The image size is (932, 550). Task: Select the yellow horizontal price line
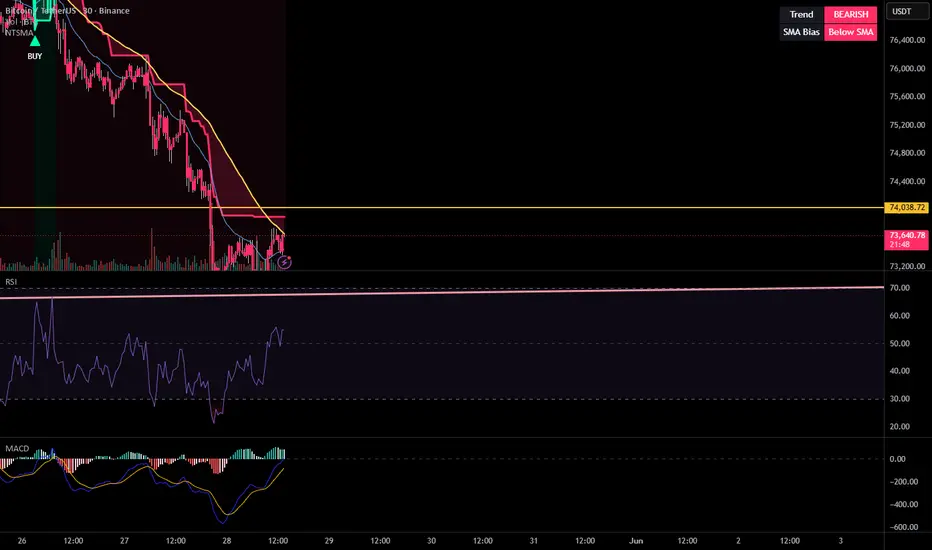(x=442, y=208)
